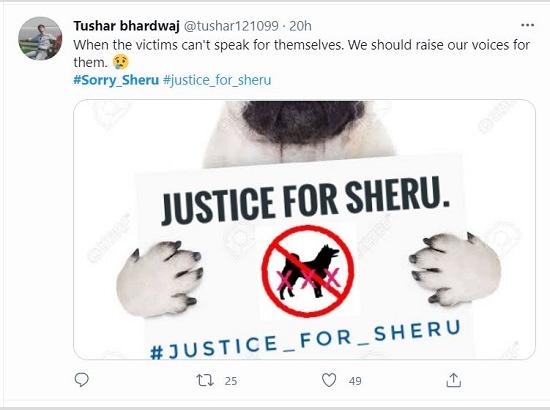This screenshot has height=410, width=550.
Task: Open the tweet via the 20h timestamp
Action: point(300,26)
